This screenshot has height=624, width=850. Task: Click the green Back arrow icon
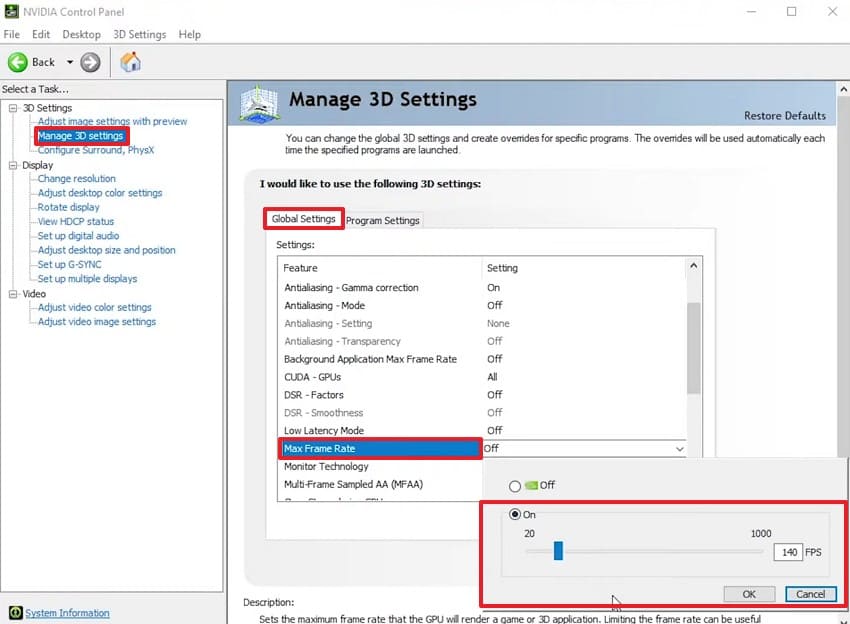pos(17,62)
